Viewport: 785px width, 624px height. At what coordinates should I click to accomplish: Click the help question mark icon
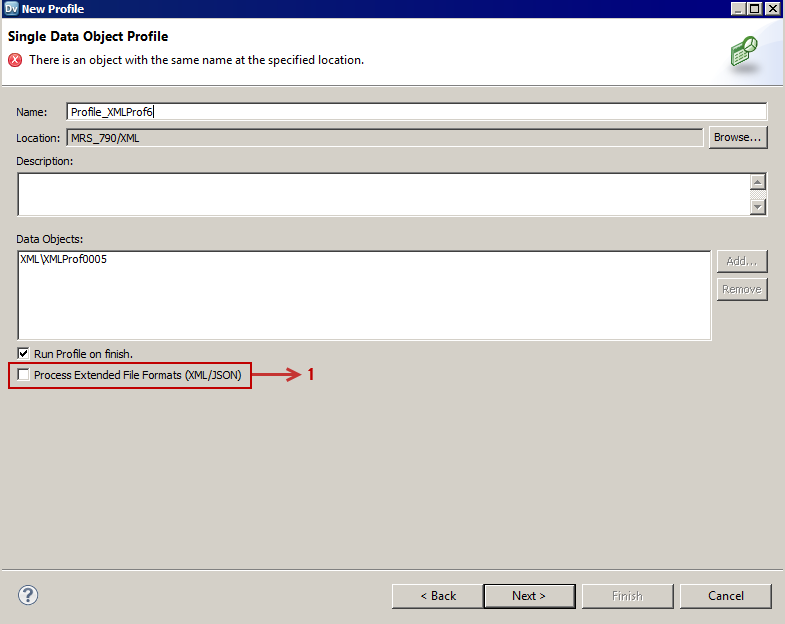[28, 595]
